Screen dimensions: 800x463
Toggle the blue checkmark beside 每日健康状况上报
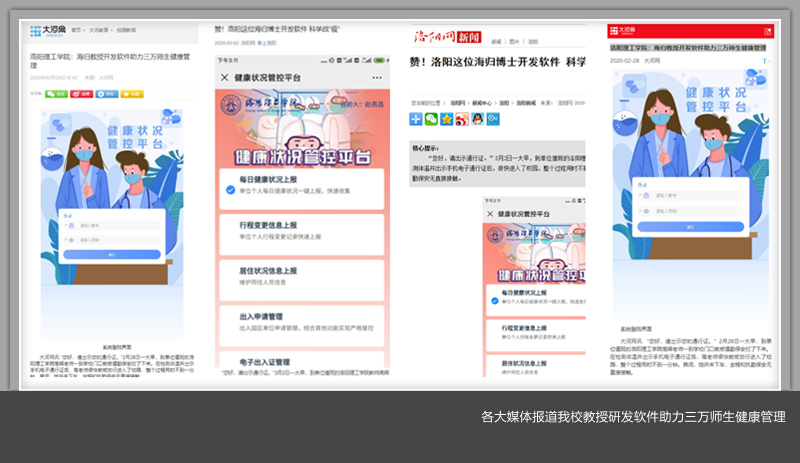coord(229,188)
